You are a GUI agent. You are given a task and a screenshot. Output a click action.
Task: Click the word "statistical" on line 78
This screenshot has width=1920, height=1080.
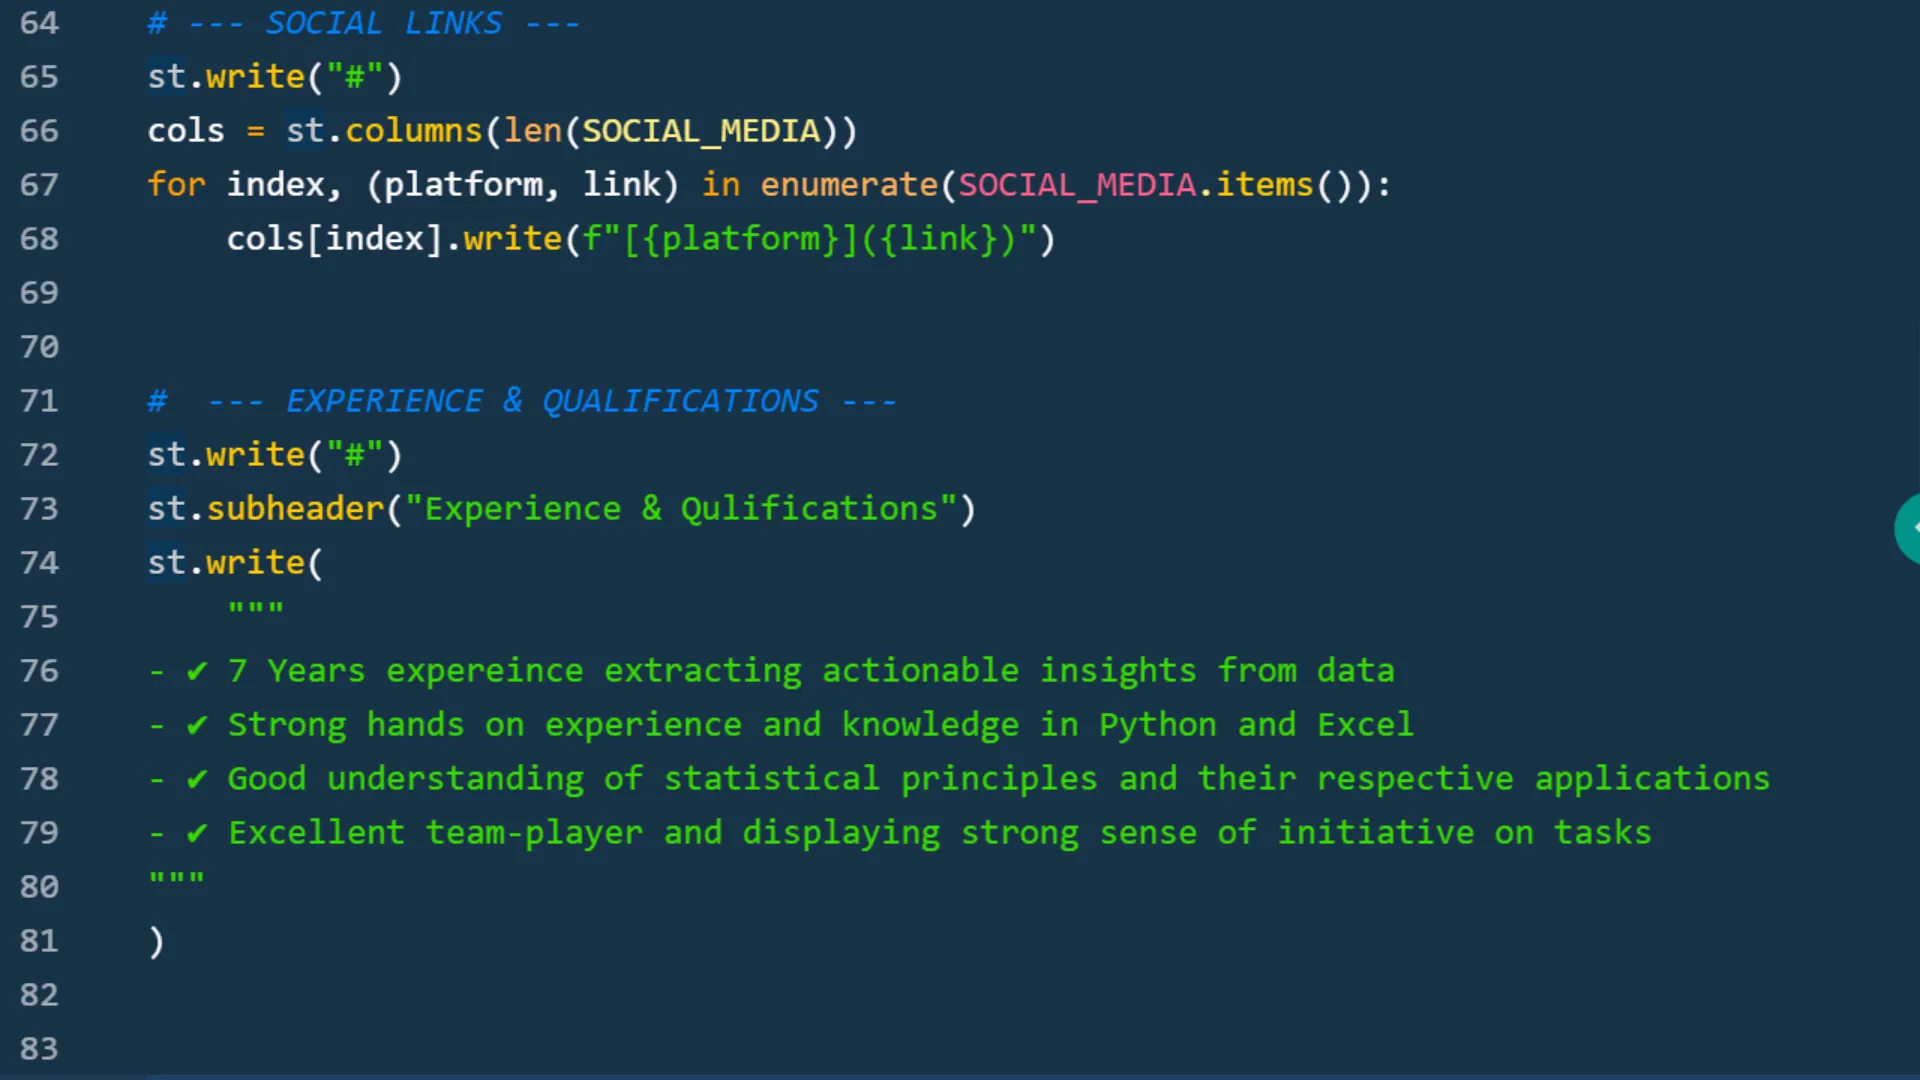(x=771, y=779)
